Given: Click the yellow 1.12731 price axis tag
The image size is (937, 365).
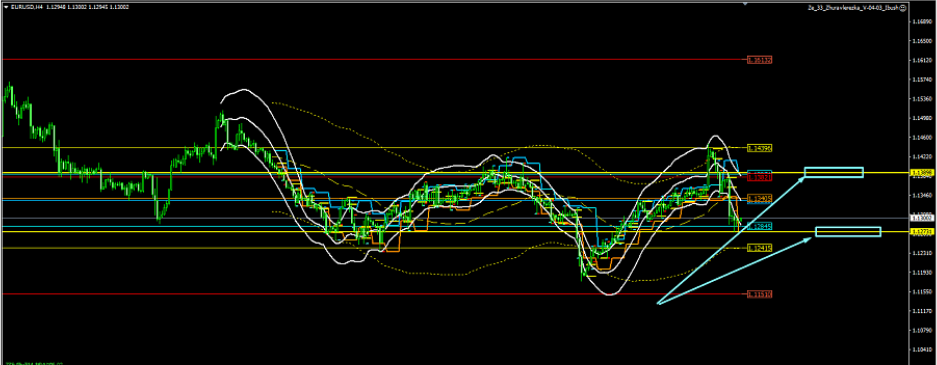Looking at the screenshot, I should tap(921, 231).
